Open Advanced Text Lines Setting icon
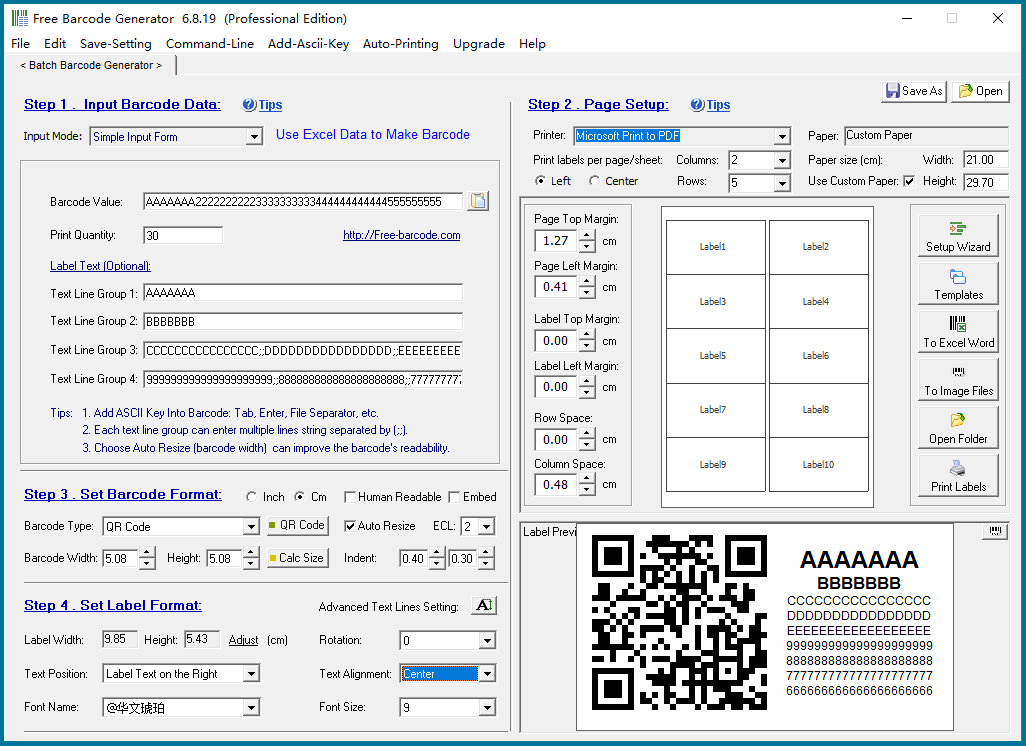This screenshot has width=1026, height=746. [x=484, y=605]
